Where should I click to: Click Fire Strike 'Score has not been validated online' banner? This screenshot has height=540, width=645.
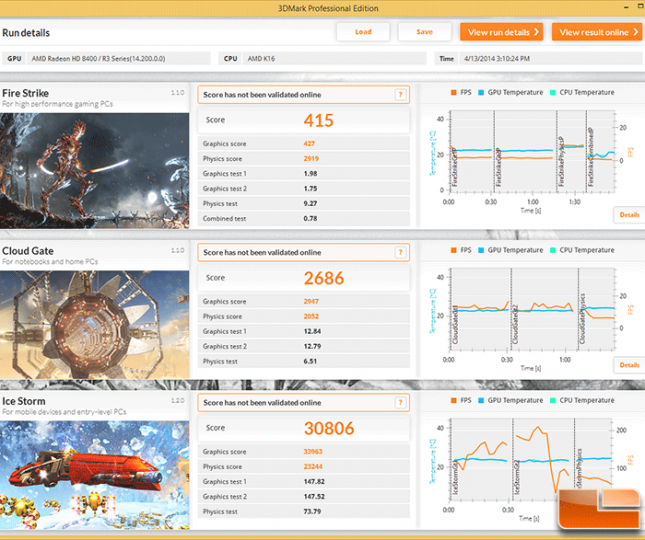pyautogui.click(x=304, y=95)
